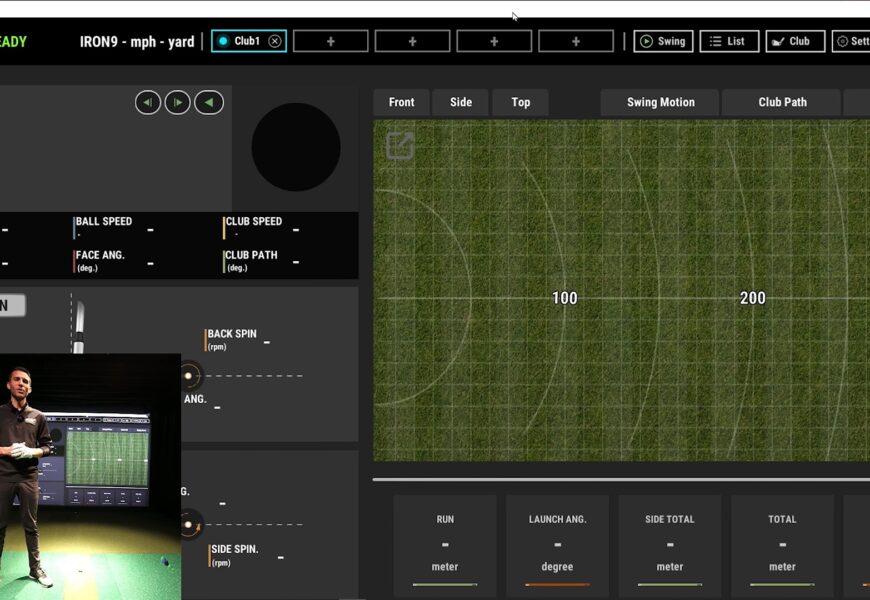Step to the next frame
The width and height of the screenshot is (870, 600).
[178, 102]
